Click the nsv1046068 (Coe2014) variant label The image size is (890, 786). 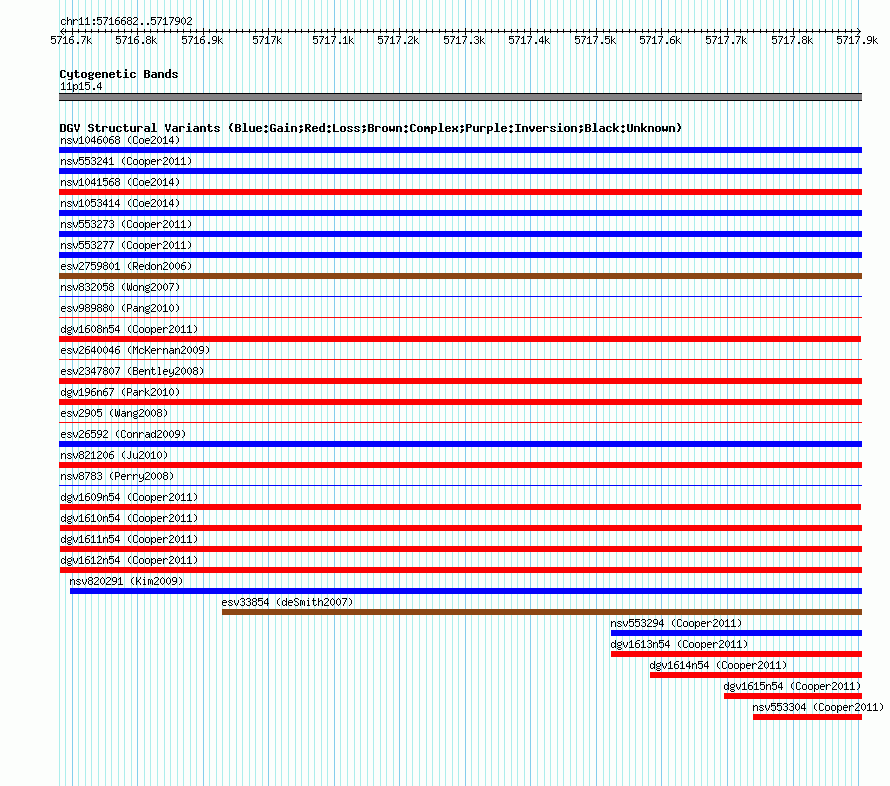pos(120,140)
